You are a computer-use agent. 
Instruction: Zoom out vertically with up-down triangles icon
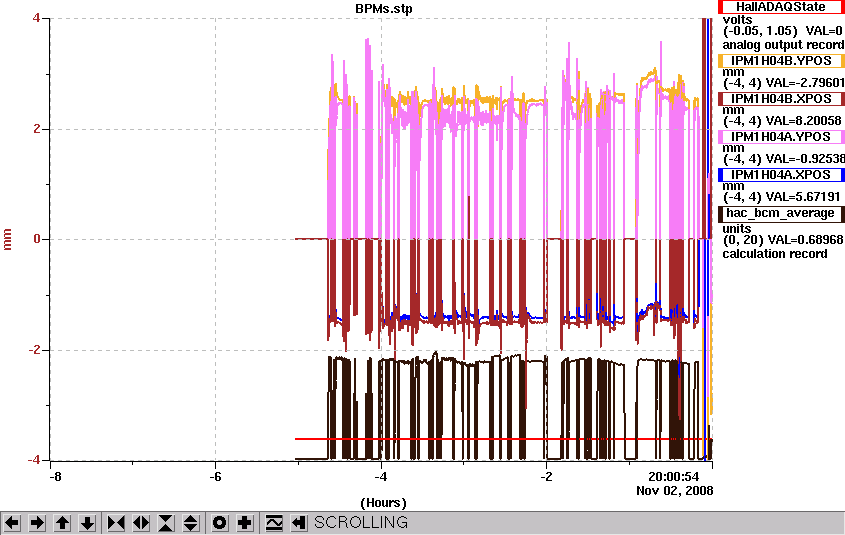pos(191,523)
